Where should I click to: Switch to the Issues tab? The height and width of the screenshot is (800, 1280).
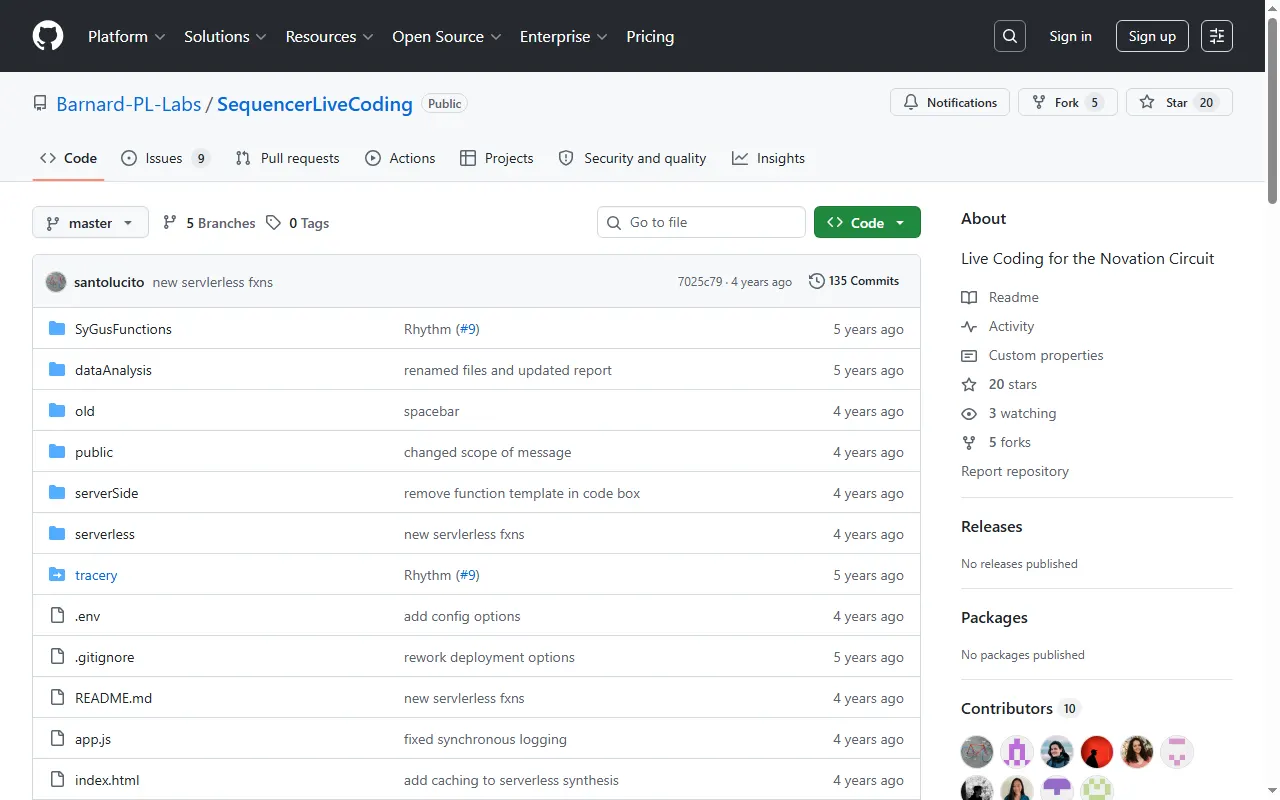(x=165, y=158)
